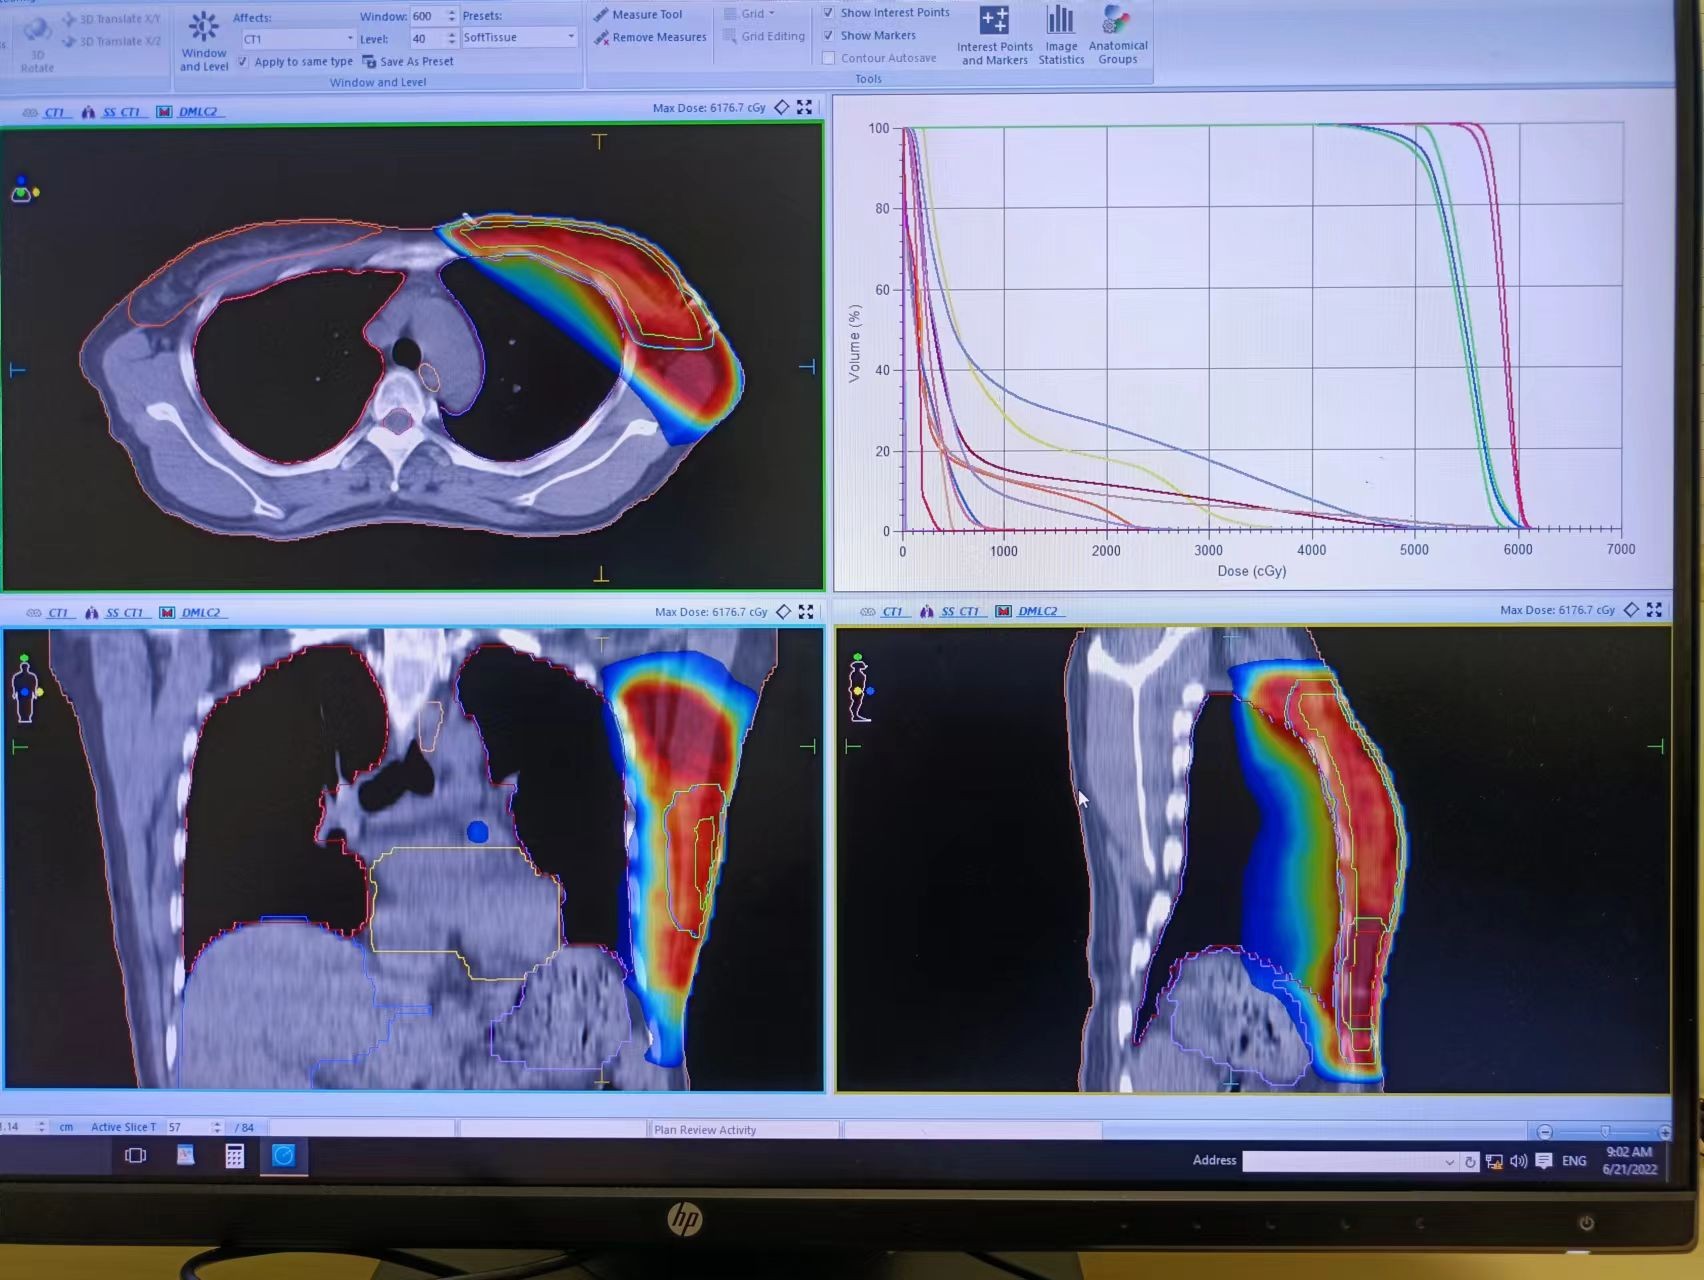Open Image Statistics
1704x1280 pixels.
pyautogui.click(x=1061, y=36)
